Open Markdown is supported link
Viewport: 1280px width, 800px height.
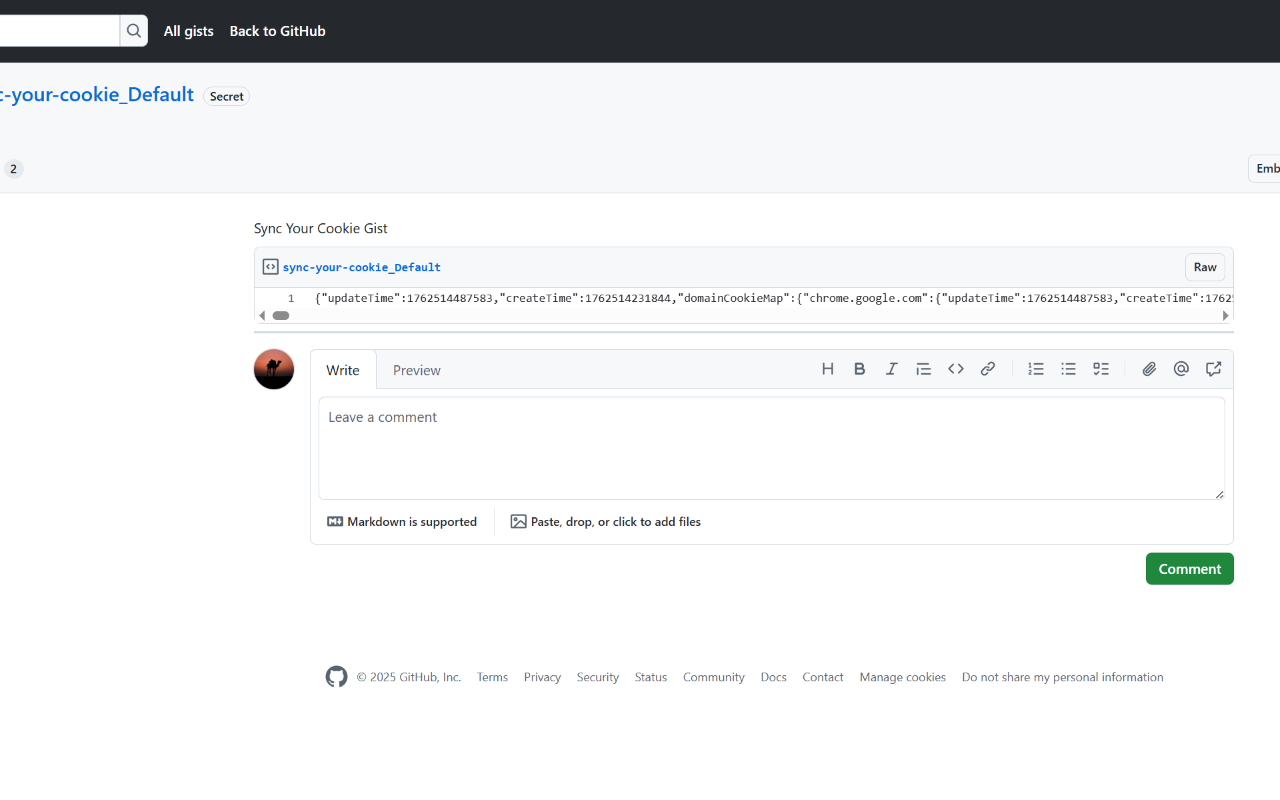click(402, 522)
